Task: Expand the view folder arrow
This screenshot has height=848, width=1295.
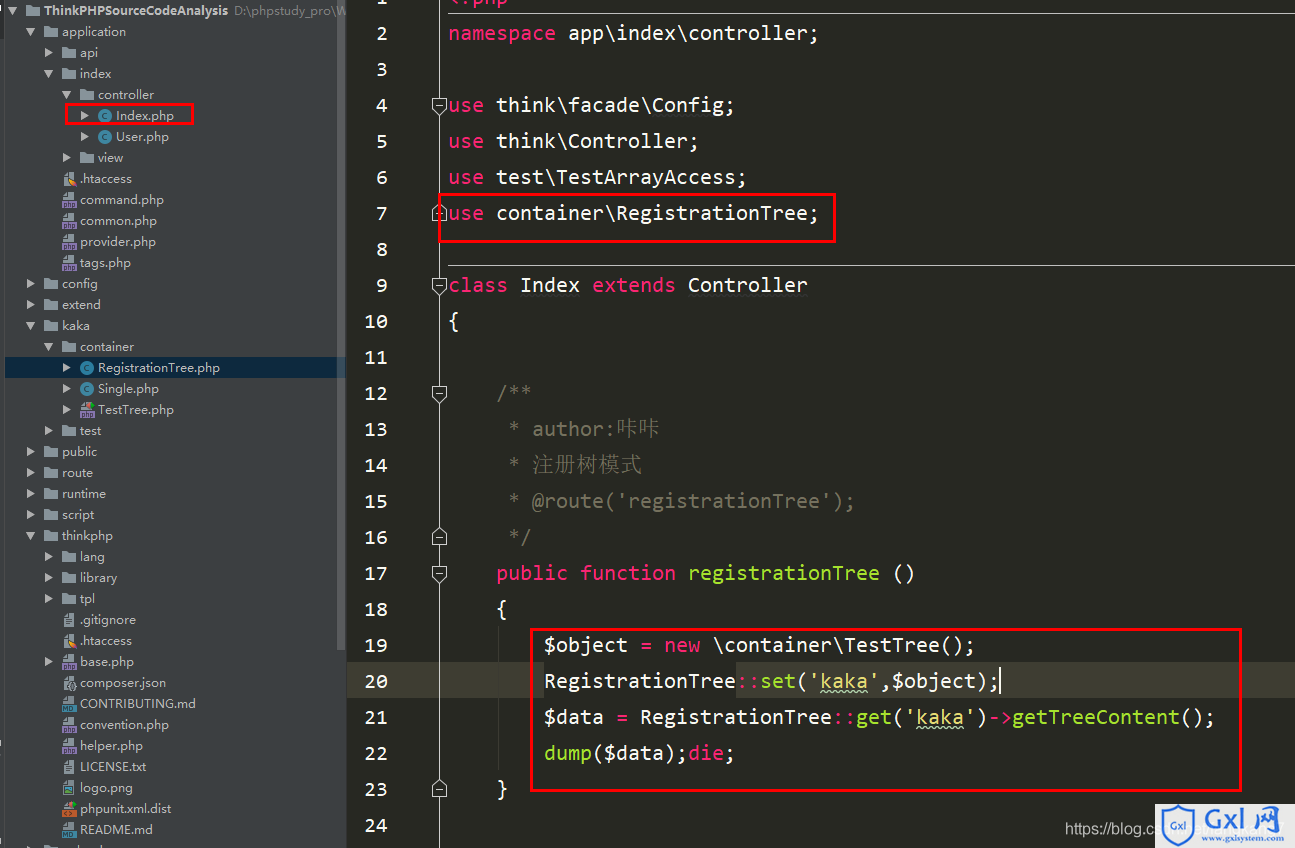Action: 66,158
